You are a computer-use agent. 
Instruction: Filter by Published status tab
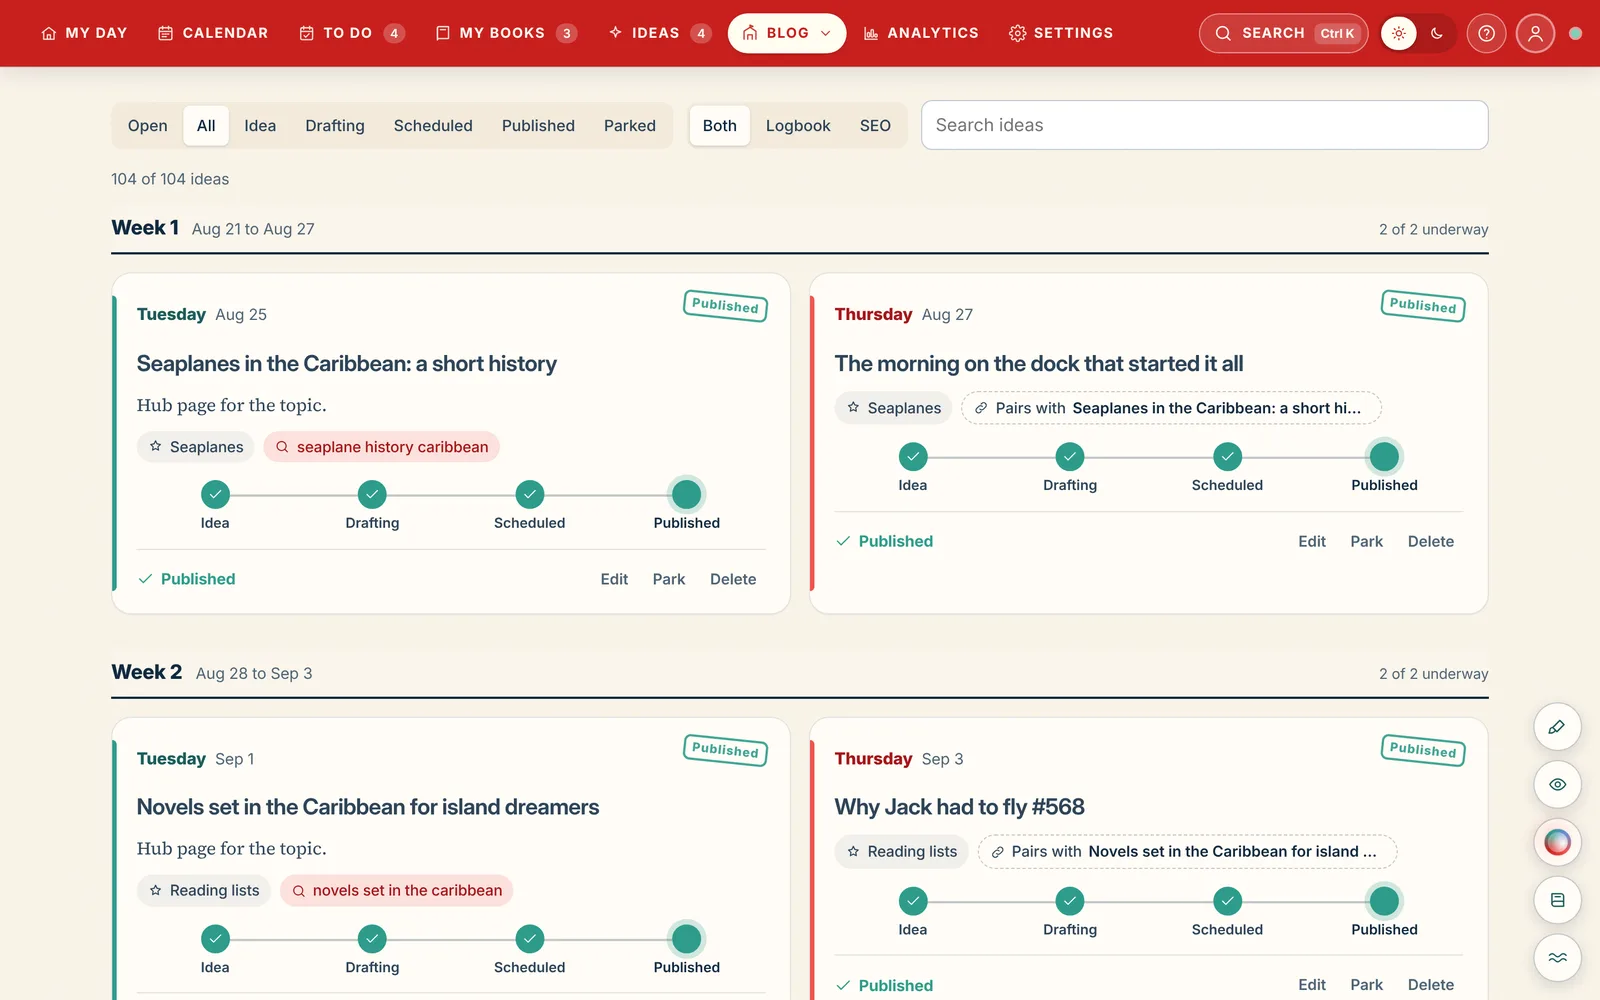coord(538,126)
